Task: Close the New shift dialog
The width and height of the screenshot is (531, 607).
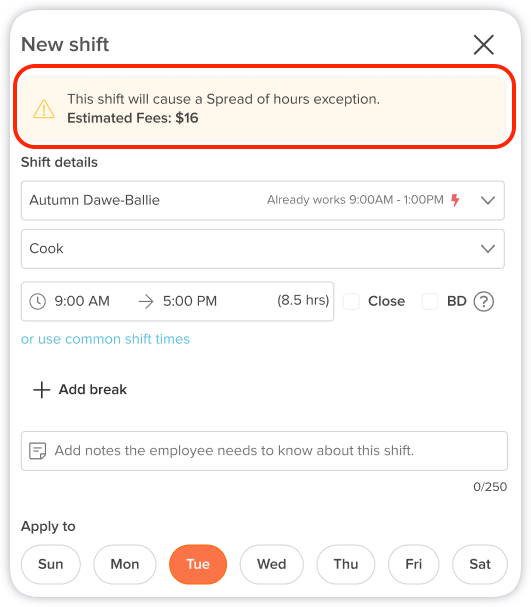Action: [x=483, y=45]
